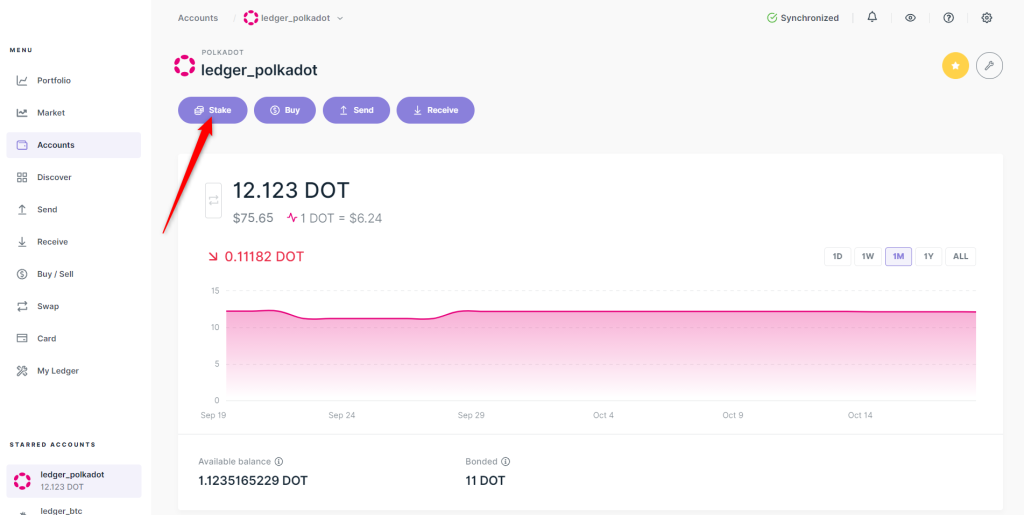1024x515 pixels.
Task: Open starred account ledger_polkadot in sidebar
Action: [x=72, y=480]
